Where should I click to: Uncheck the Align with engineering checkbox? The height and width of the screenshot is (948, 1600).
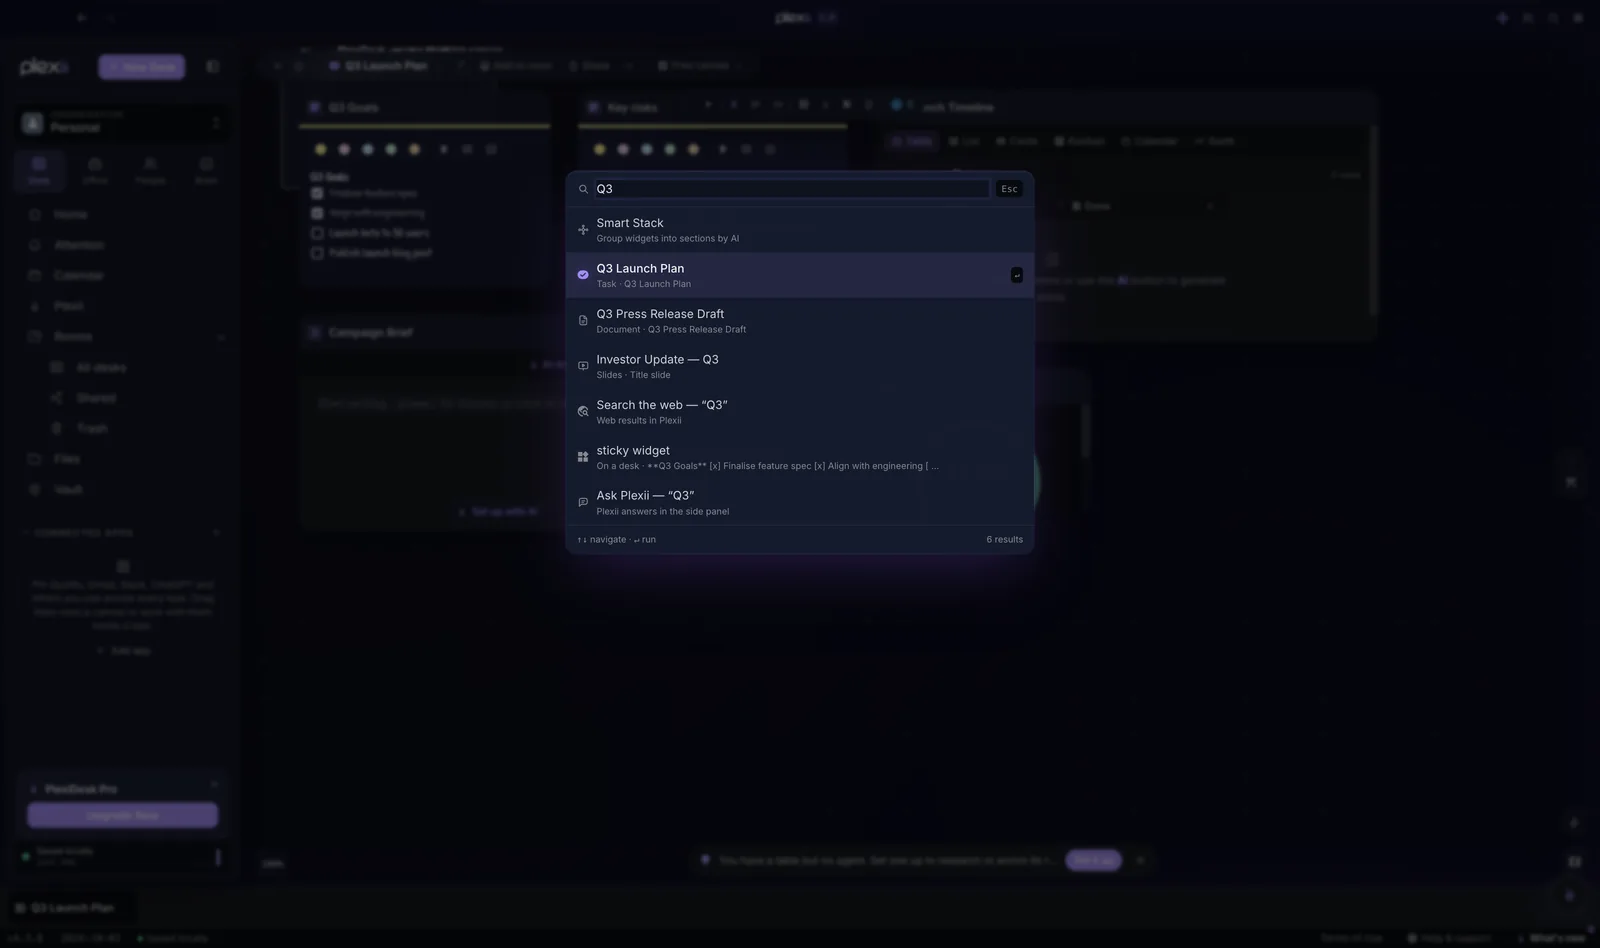tap(317, 213)
